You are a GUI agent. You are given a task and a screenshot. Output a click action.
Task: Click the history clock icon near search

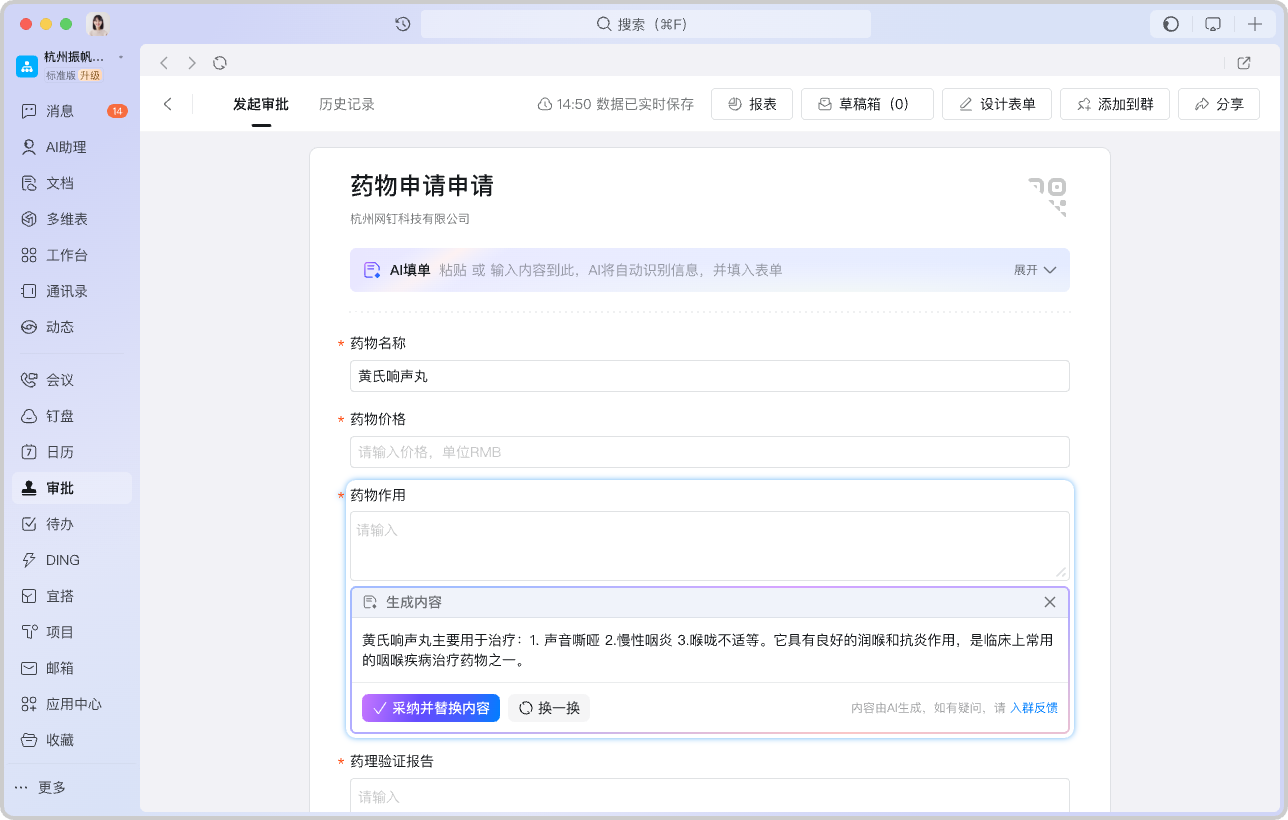tap(402, 24)
